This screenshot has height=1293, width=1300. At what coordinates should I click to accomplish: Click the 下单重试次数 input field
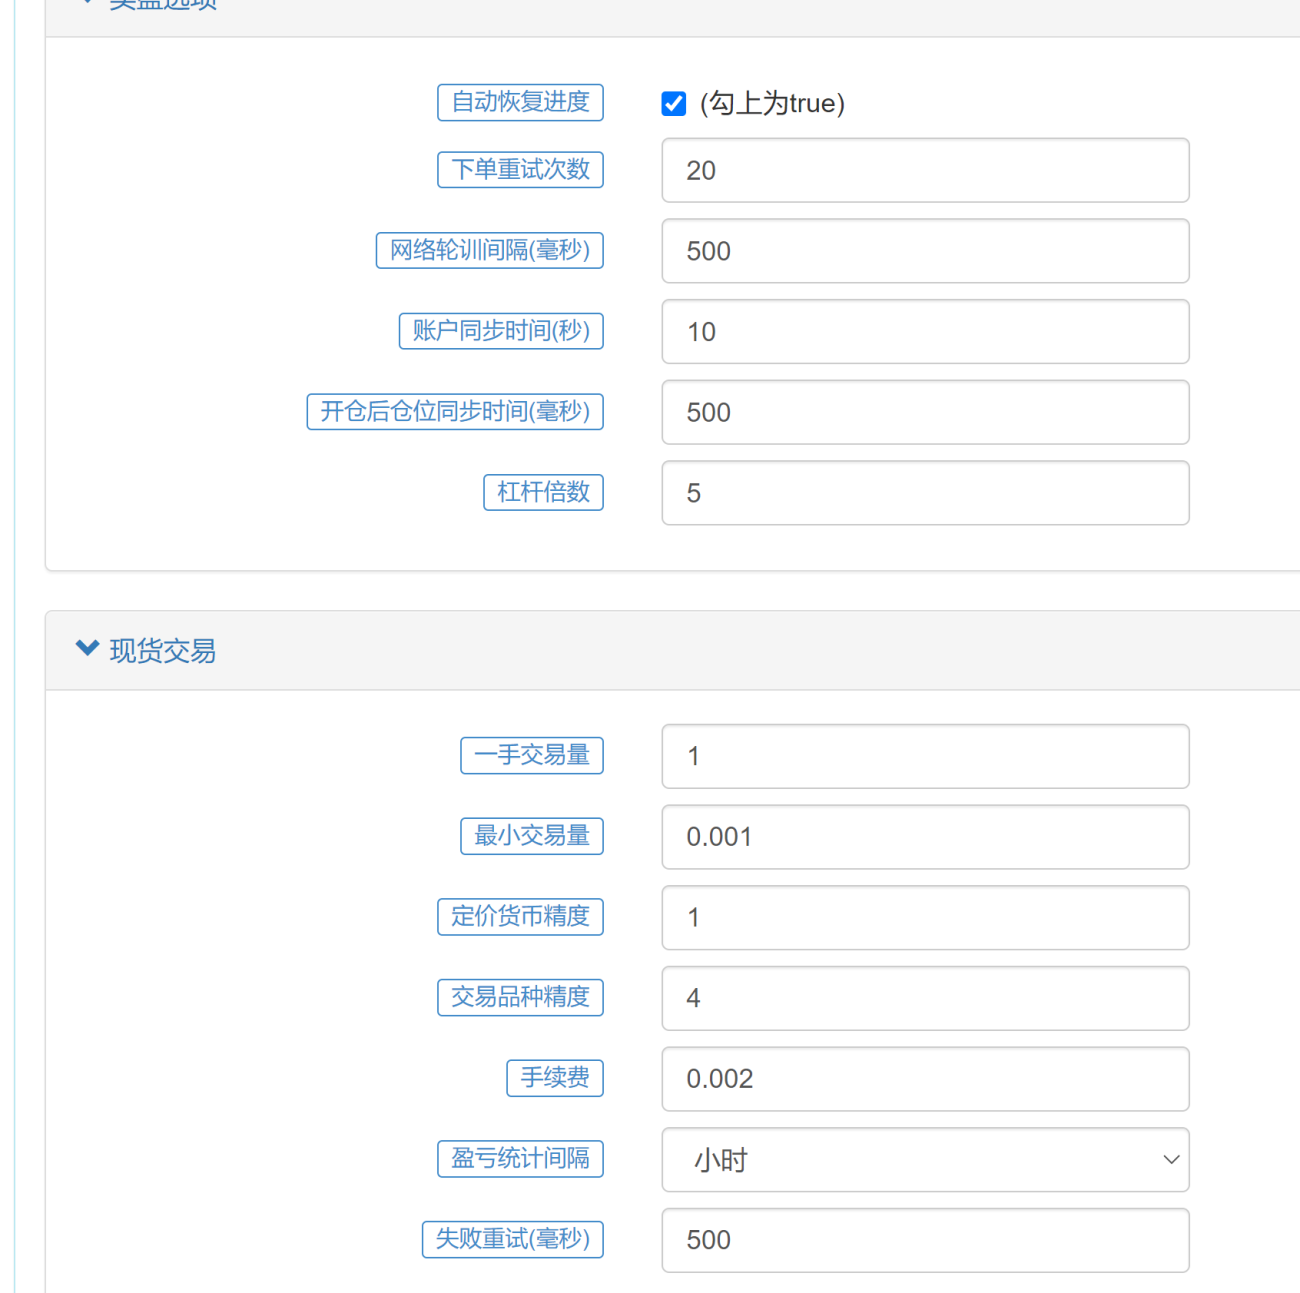925,170
